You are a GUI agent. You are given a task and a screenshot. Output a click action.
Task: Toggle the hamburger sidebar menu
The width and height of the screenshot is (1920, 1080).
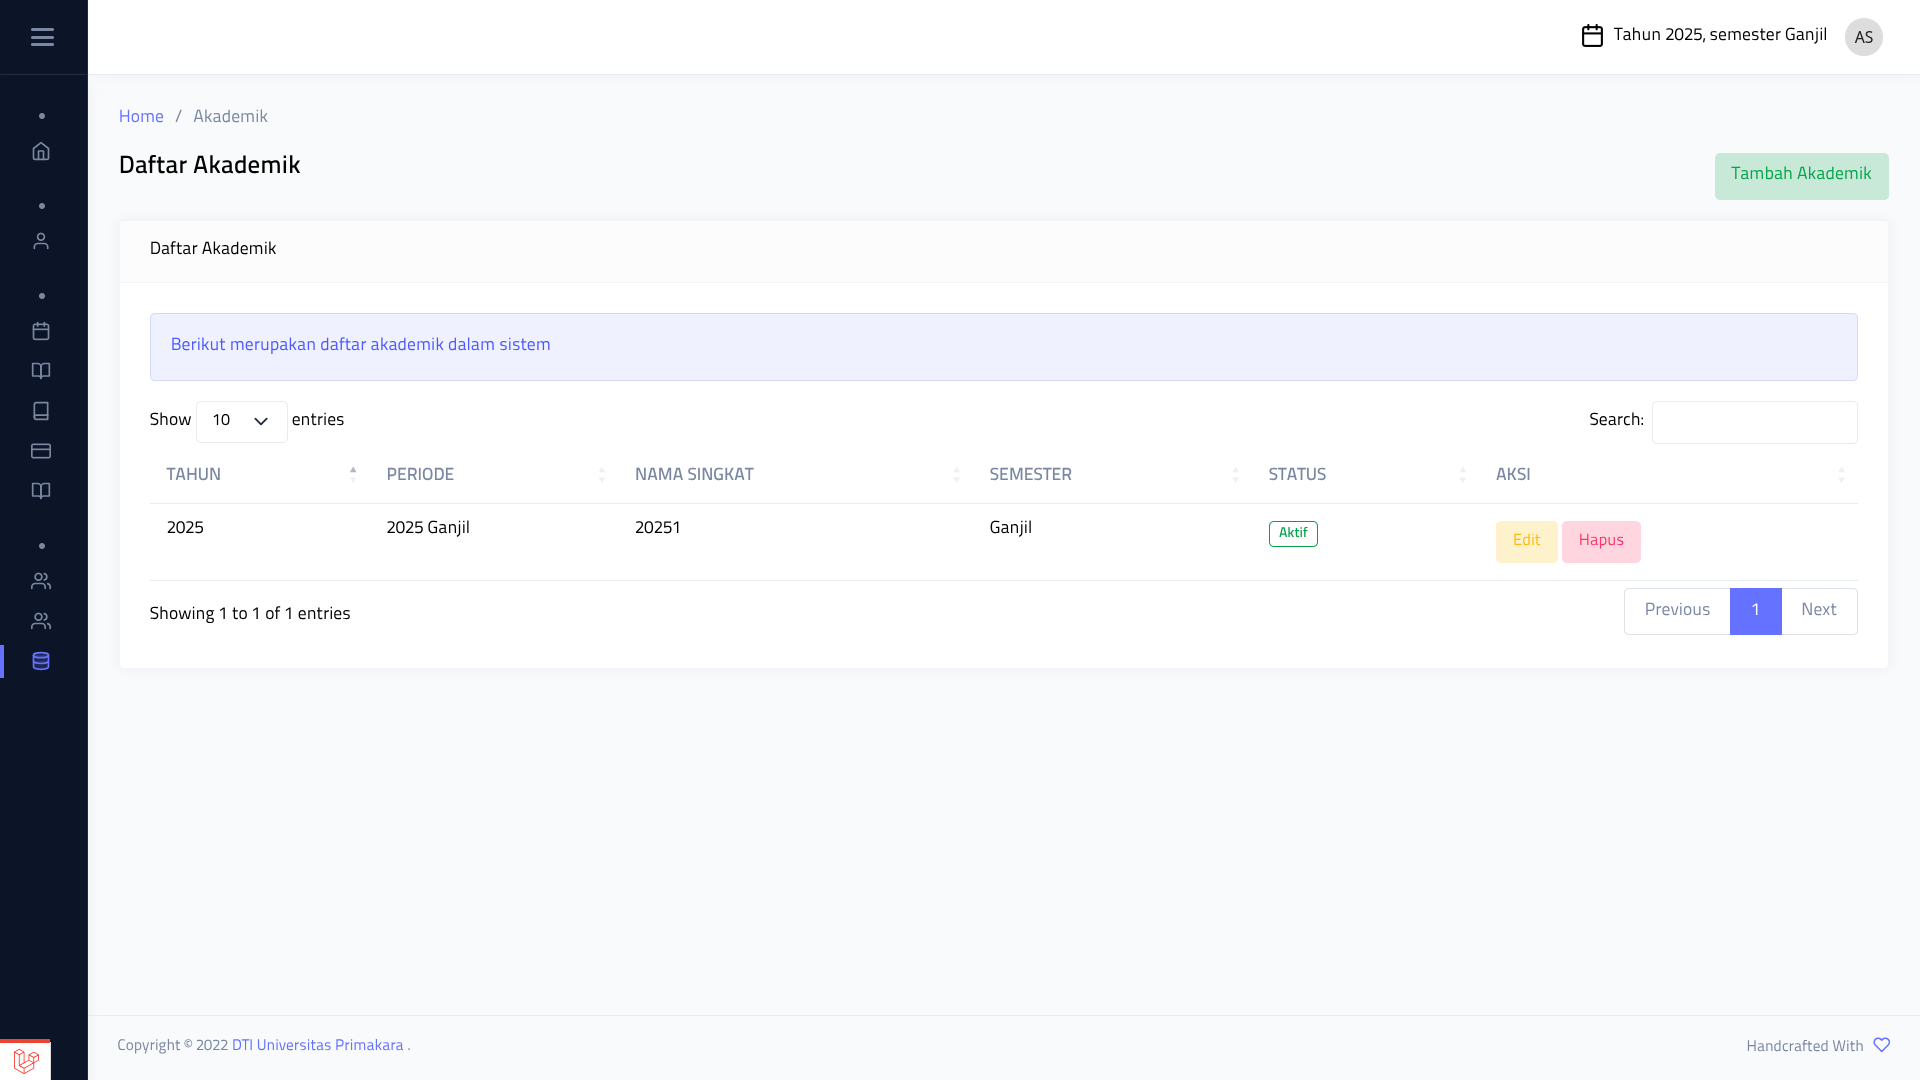click(42, 37)
